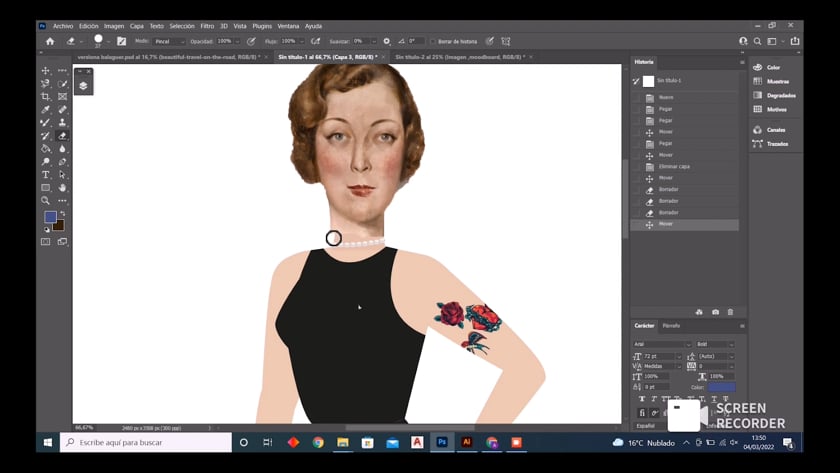
Task: Select the Blur tool
Action: click(62, 148)
